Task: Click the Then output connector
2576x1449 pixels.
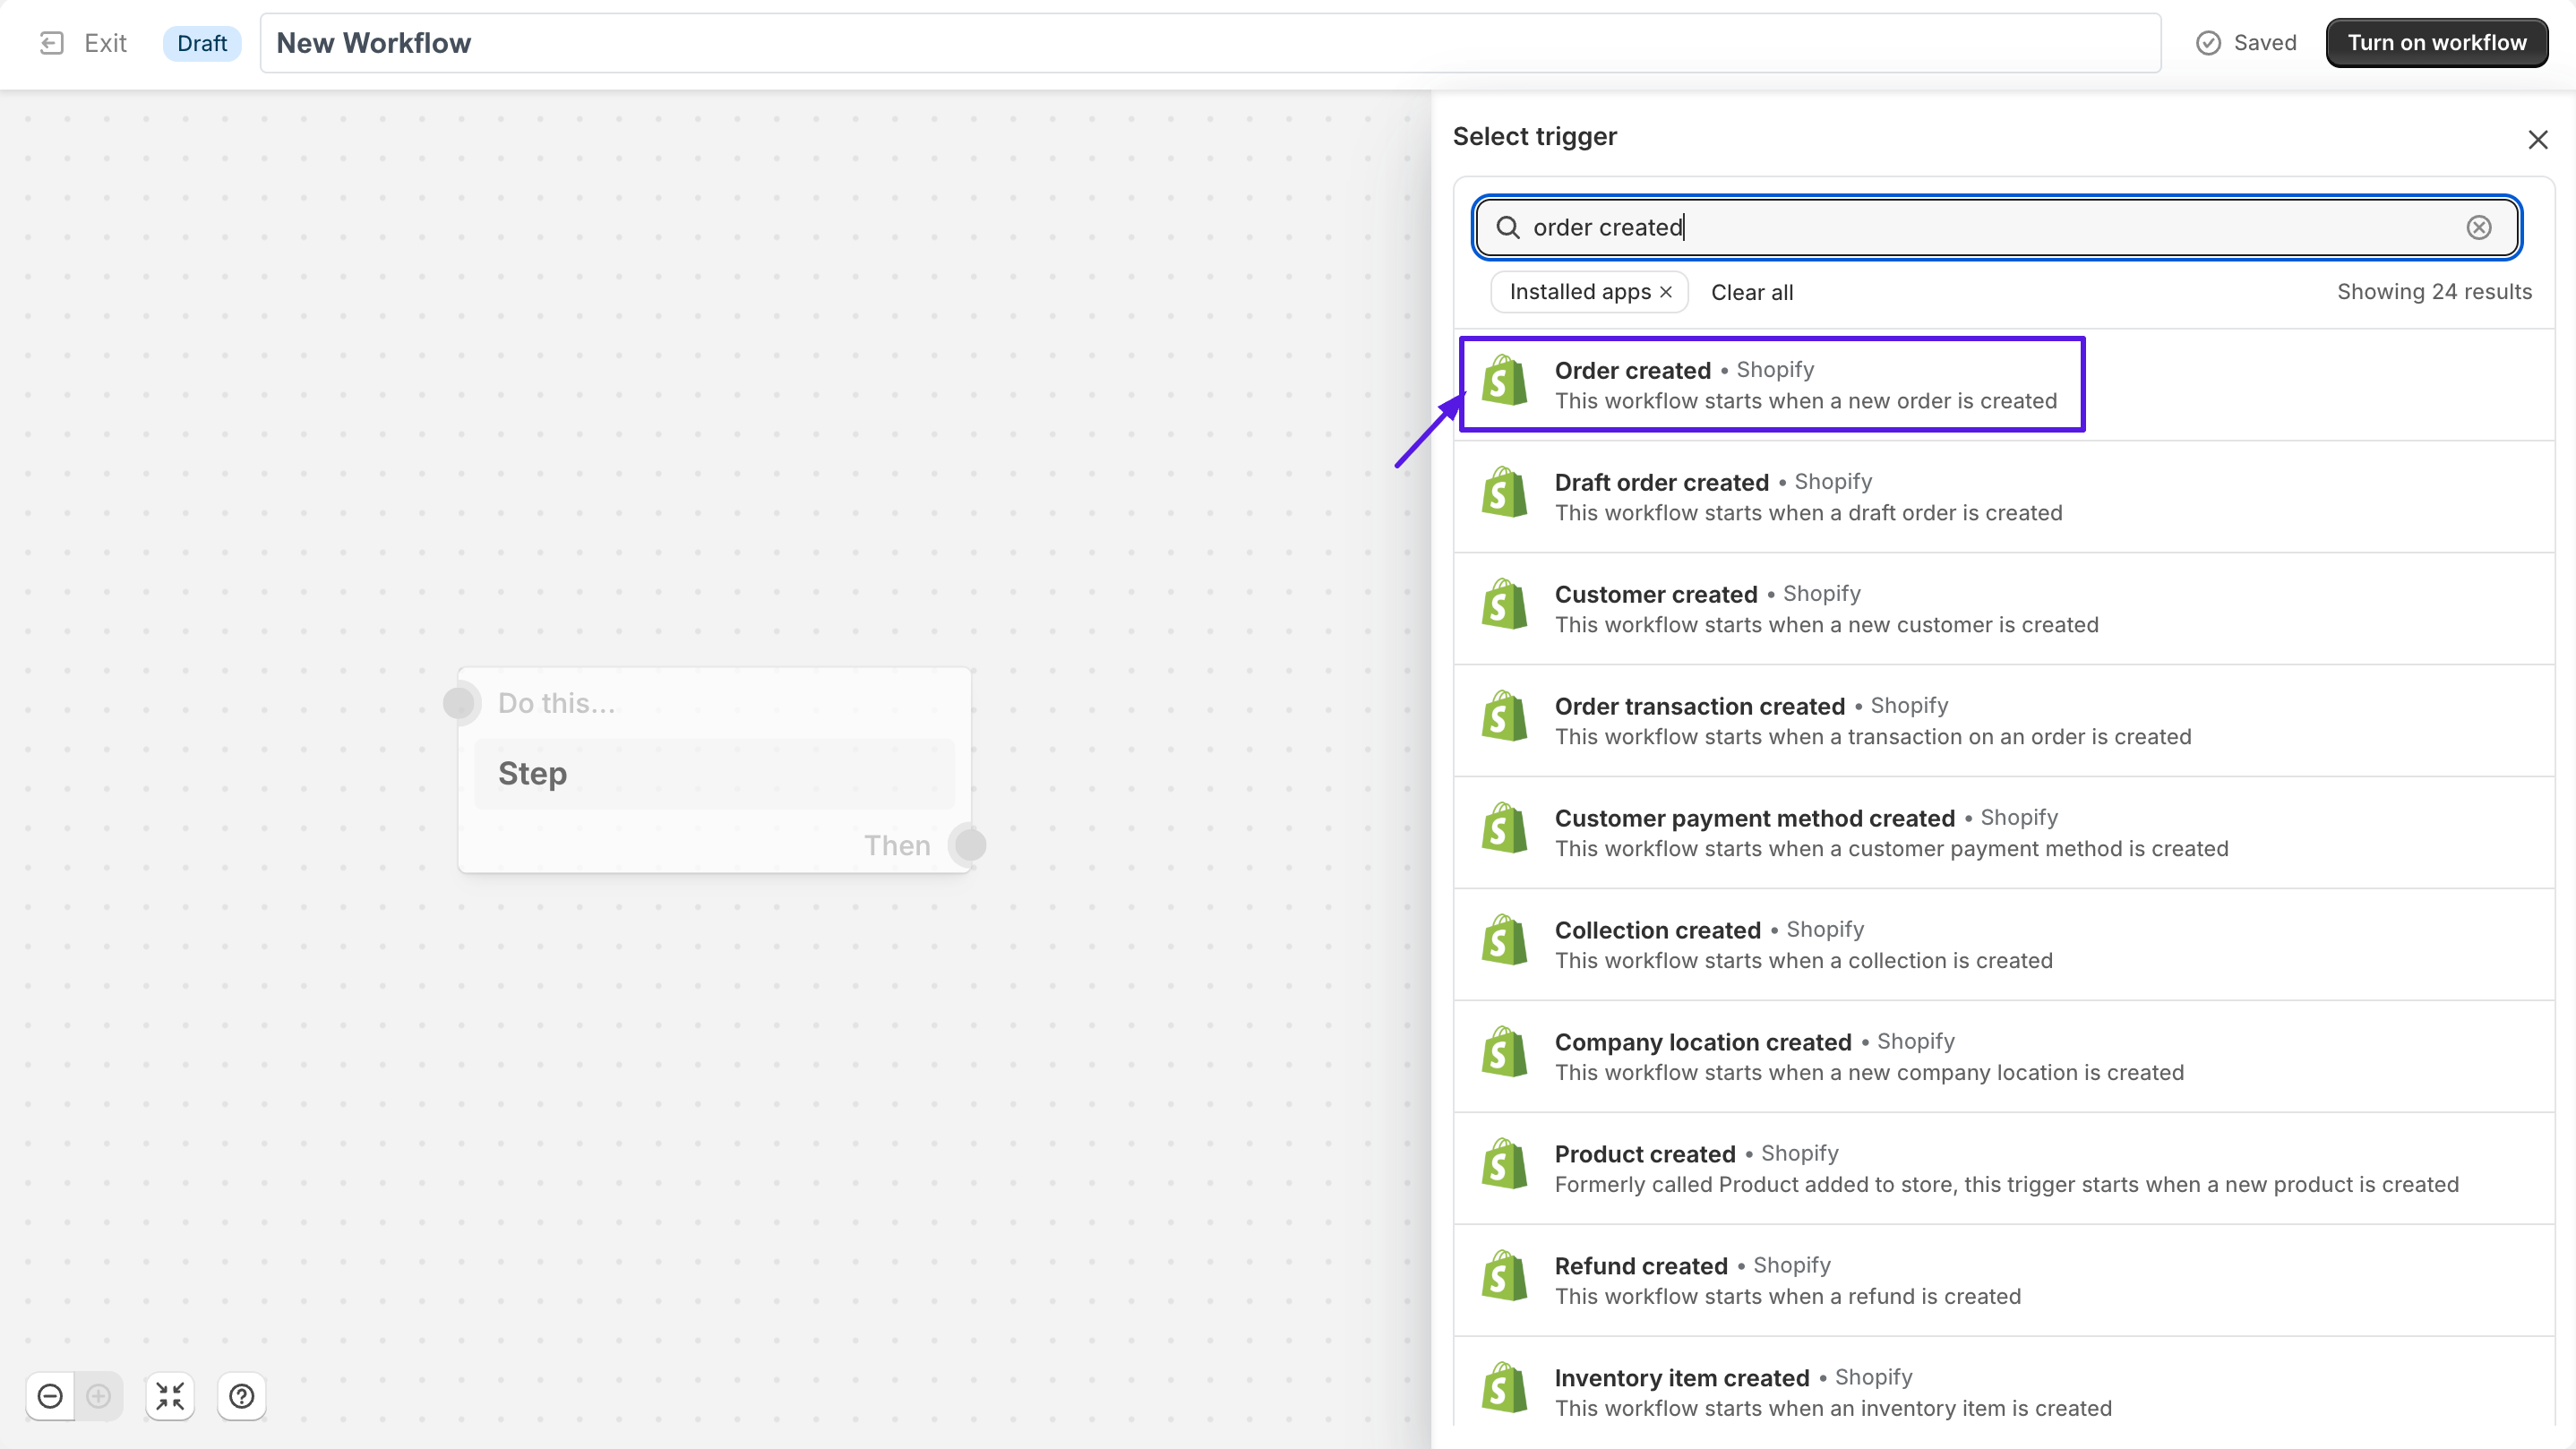Action: [x=969, y=845]
